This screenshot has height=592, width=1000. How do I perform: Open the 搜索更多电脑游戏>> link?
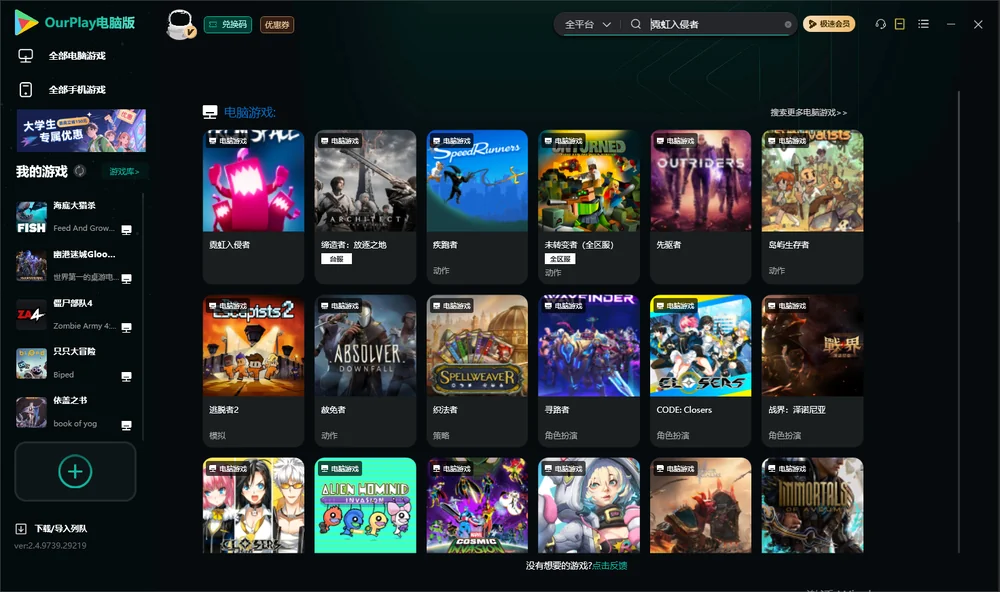click(809, 112)
